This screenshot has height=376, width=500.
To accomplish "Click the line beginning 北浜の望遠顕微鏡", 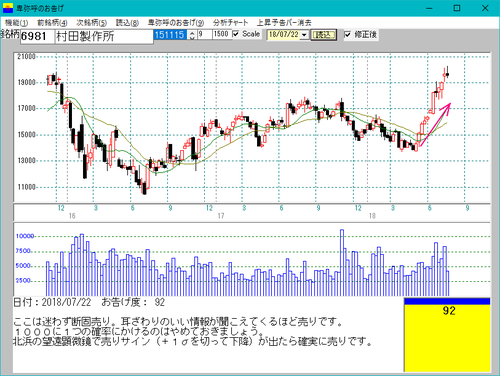I will pos(192,342).
